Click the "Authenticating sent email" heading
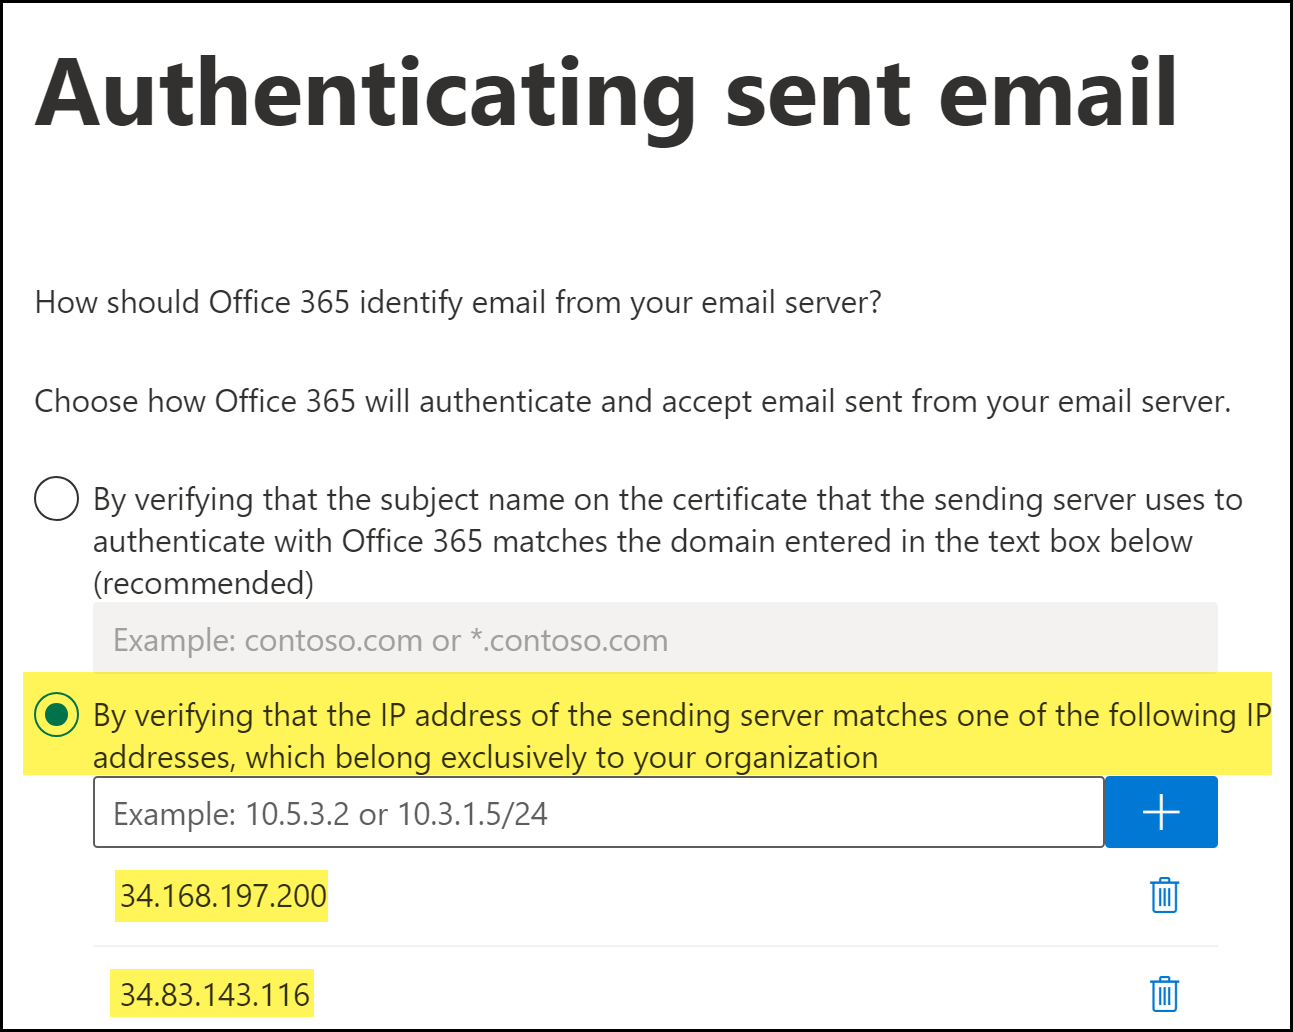Screen dimensions: 1293x1032 tap(606, 95)
